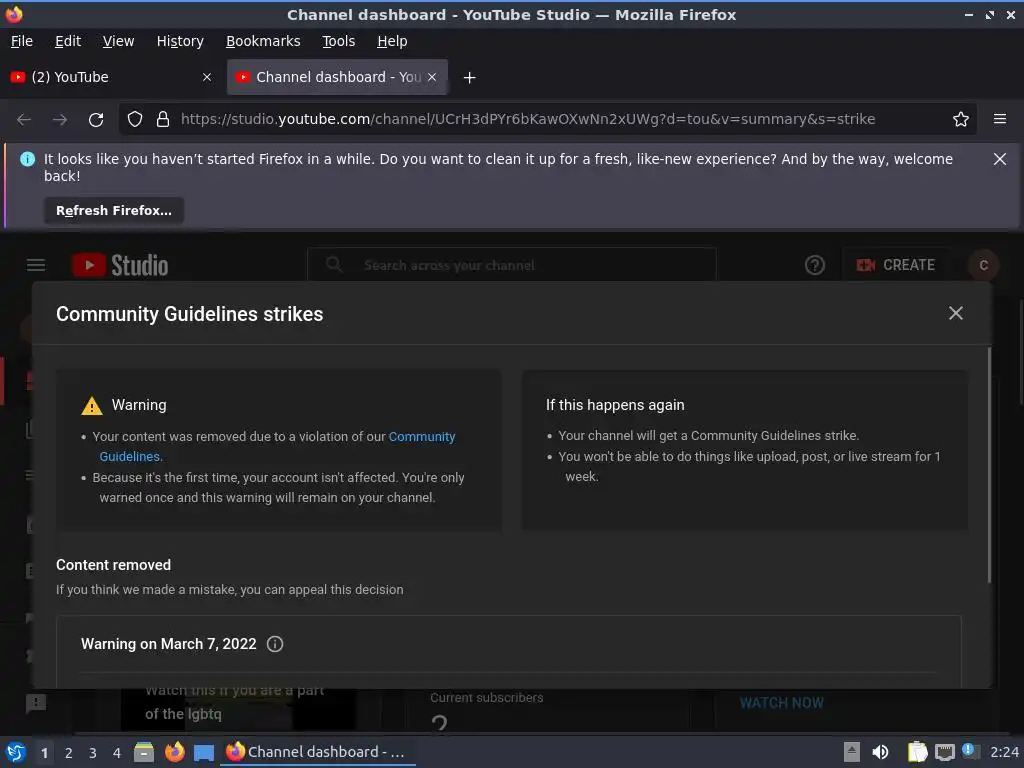Viewport: 1024px width, 768px height.
Task: Click the show desktop taskbar icon
Action: [x=204, y=752]
